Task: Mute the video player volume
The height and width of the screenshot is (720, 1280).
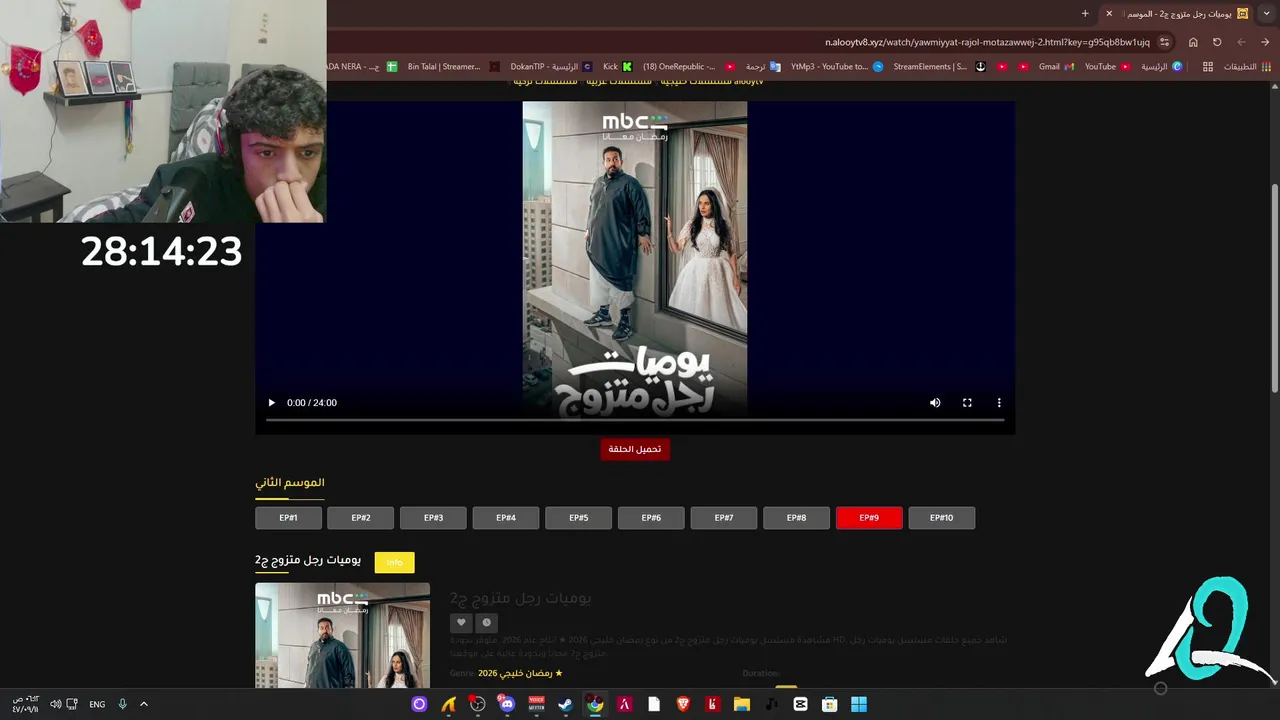Action: [x=935, y=403]
